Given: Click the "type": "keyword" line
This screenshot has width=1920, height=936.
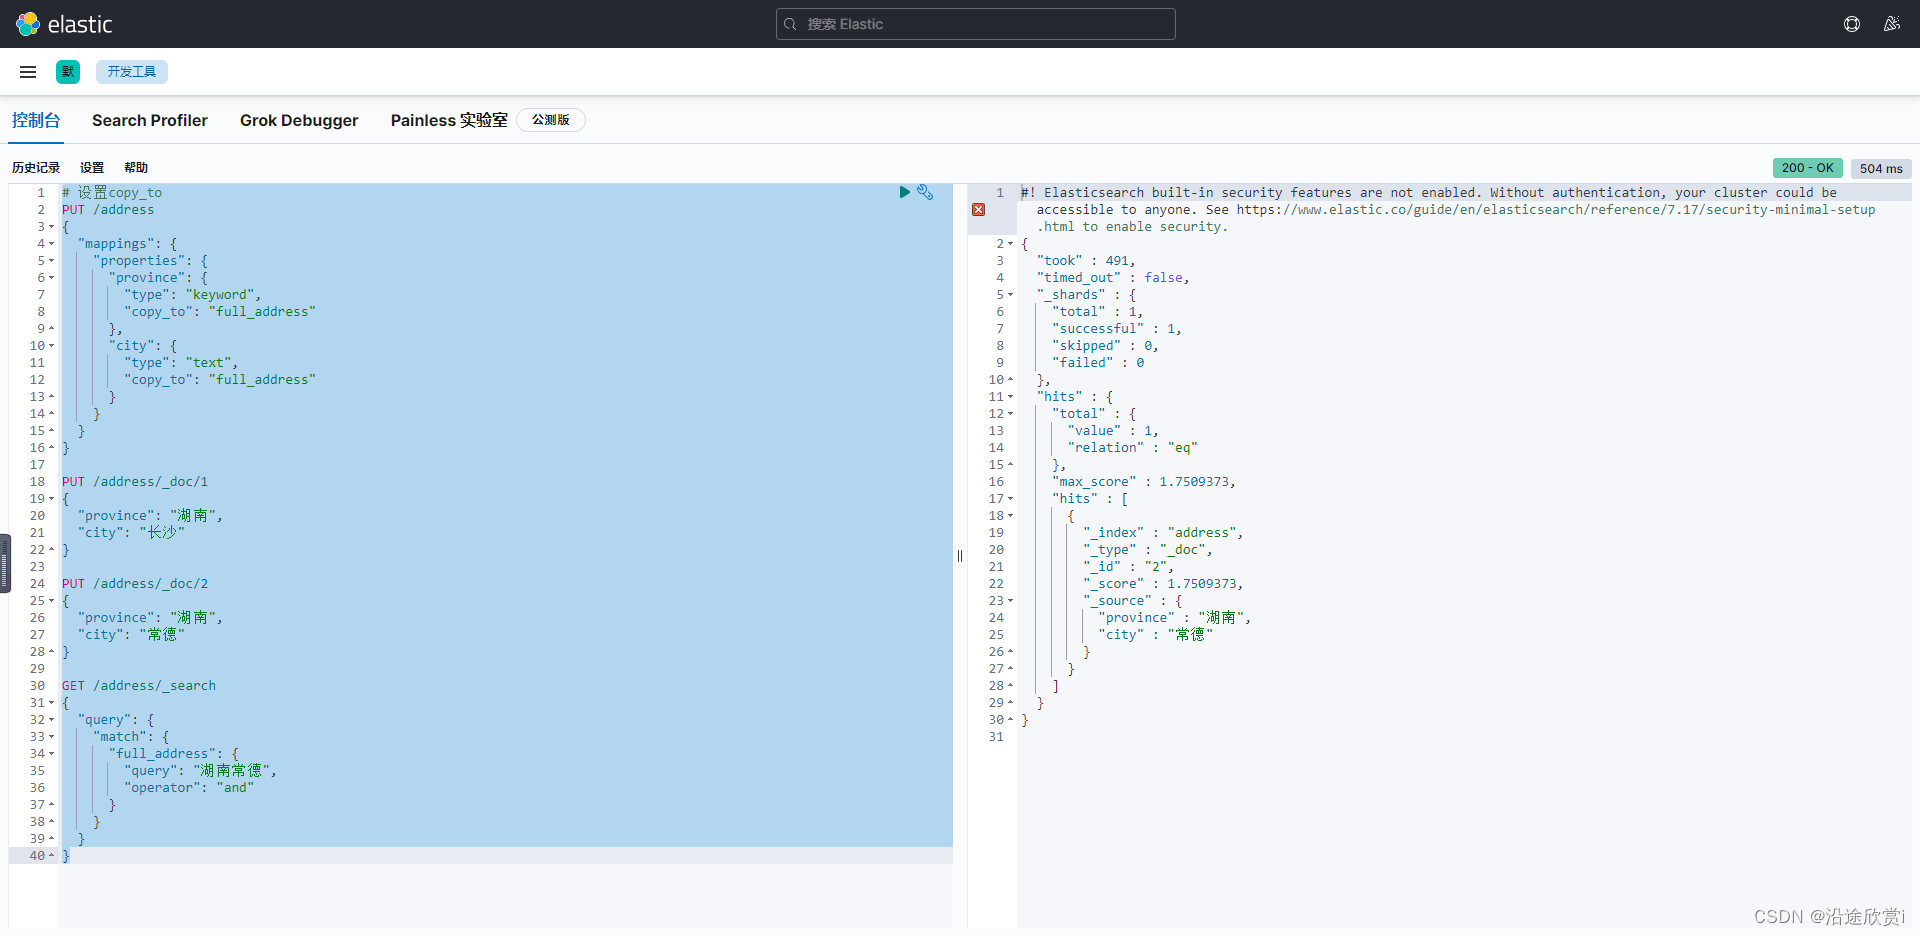Looking at the screenshot, I should tap(193, 295).
